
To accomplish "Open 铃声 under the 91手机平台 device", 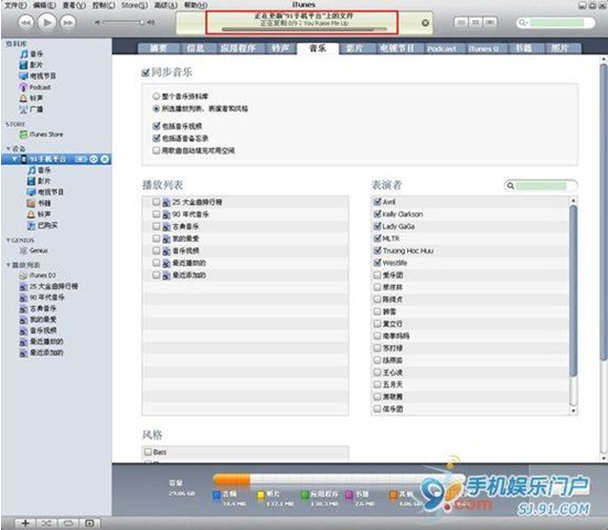I will pos(39,214).
